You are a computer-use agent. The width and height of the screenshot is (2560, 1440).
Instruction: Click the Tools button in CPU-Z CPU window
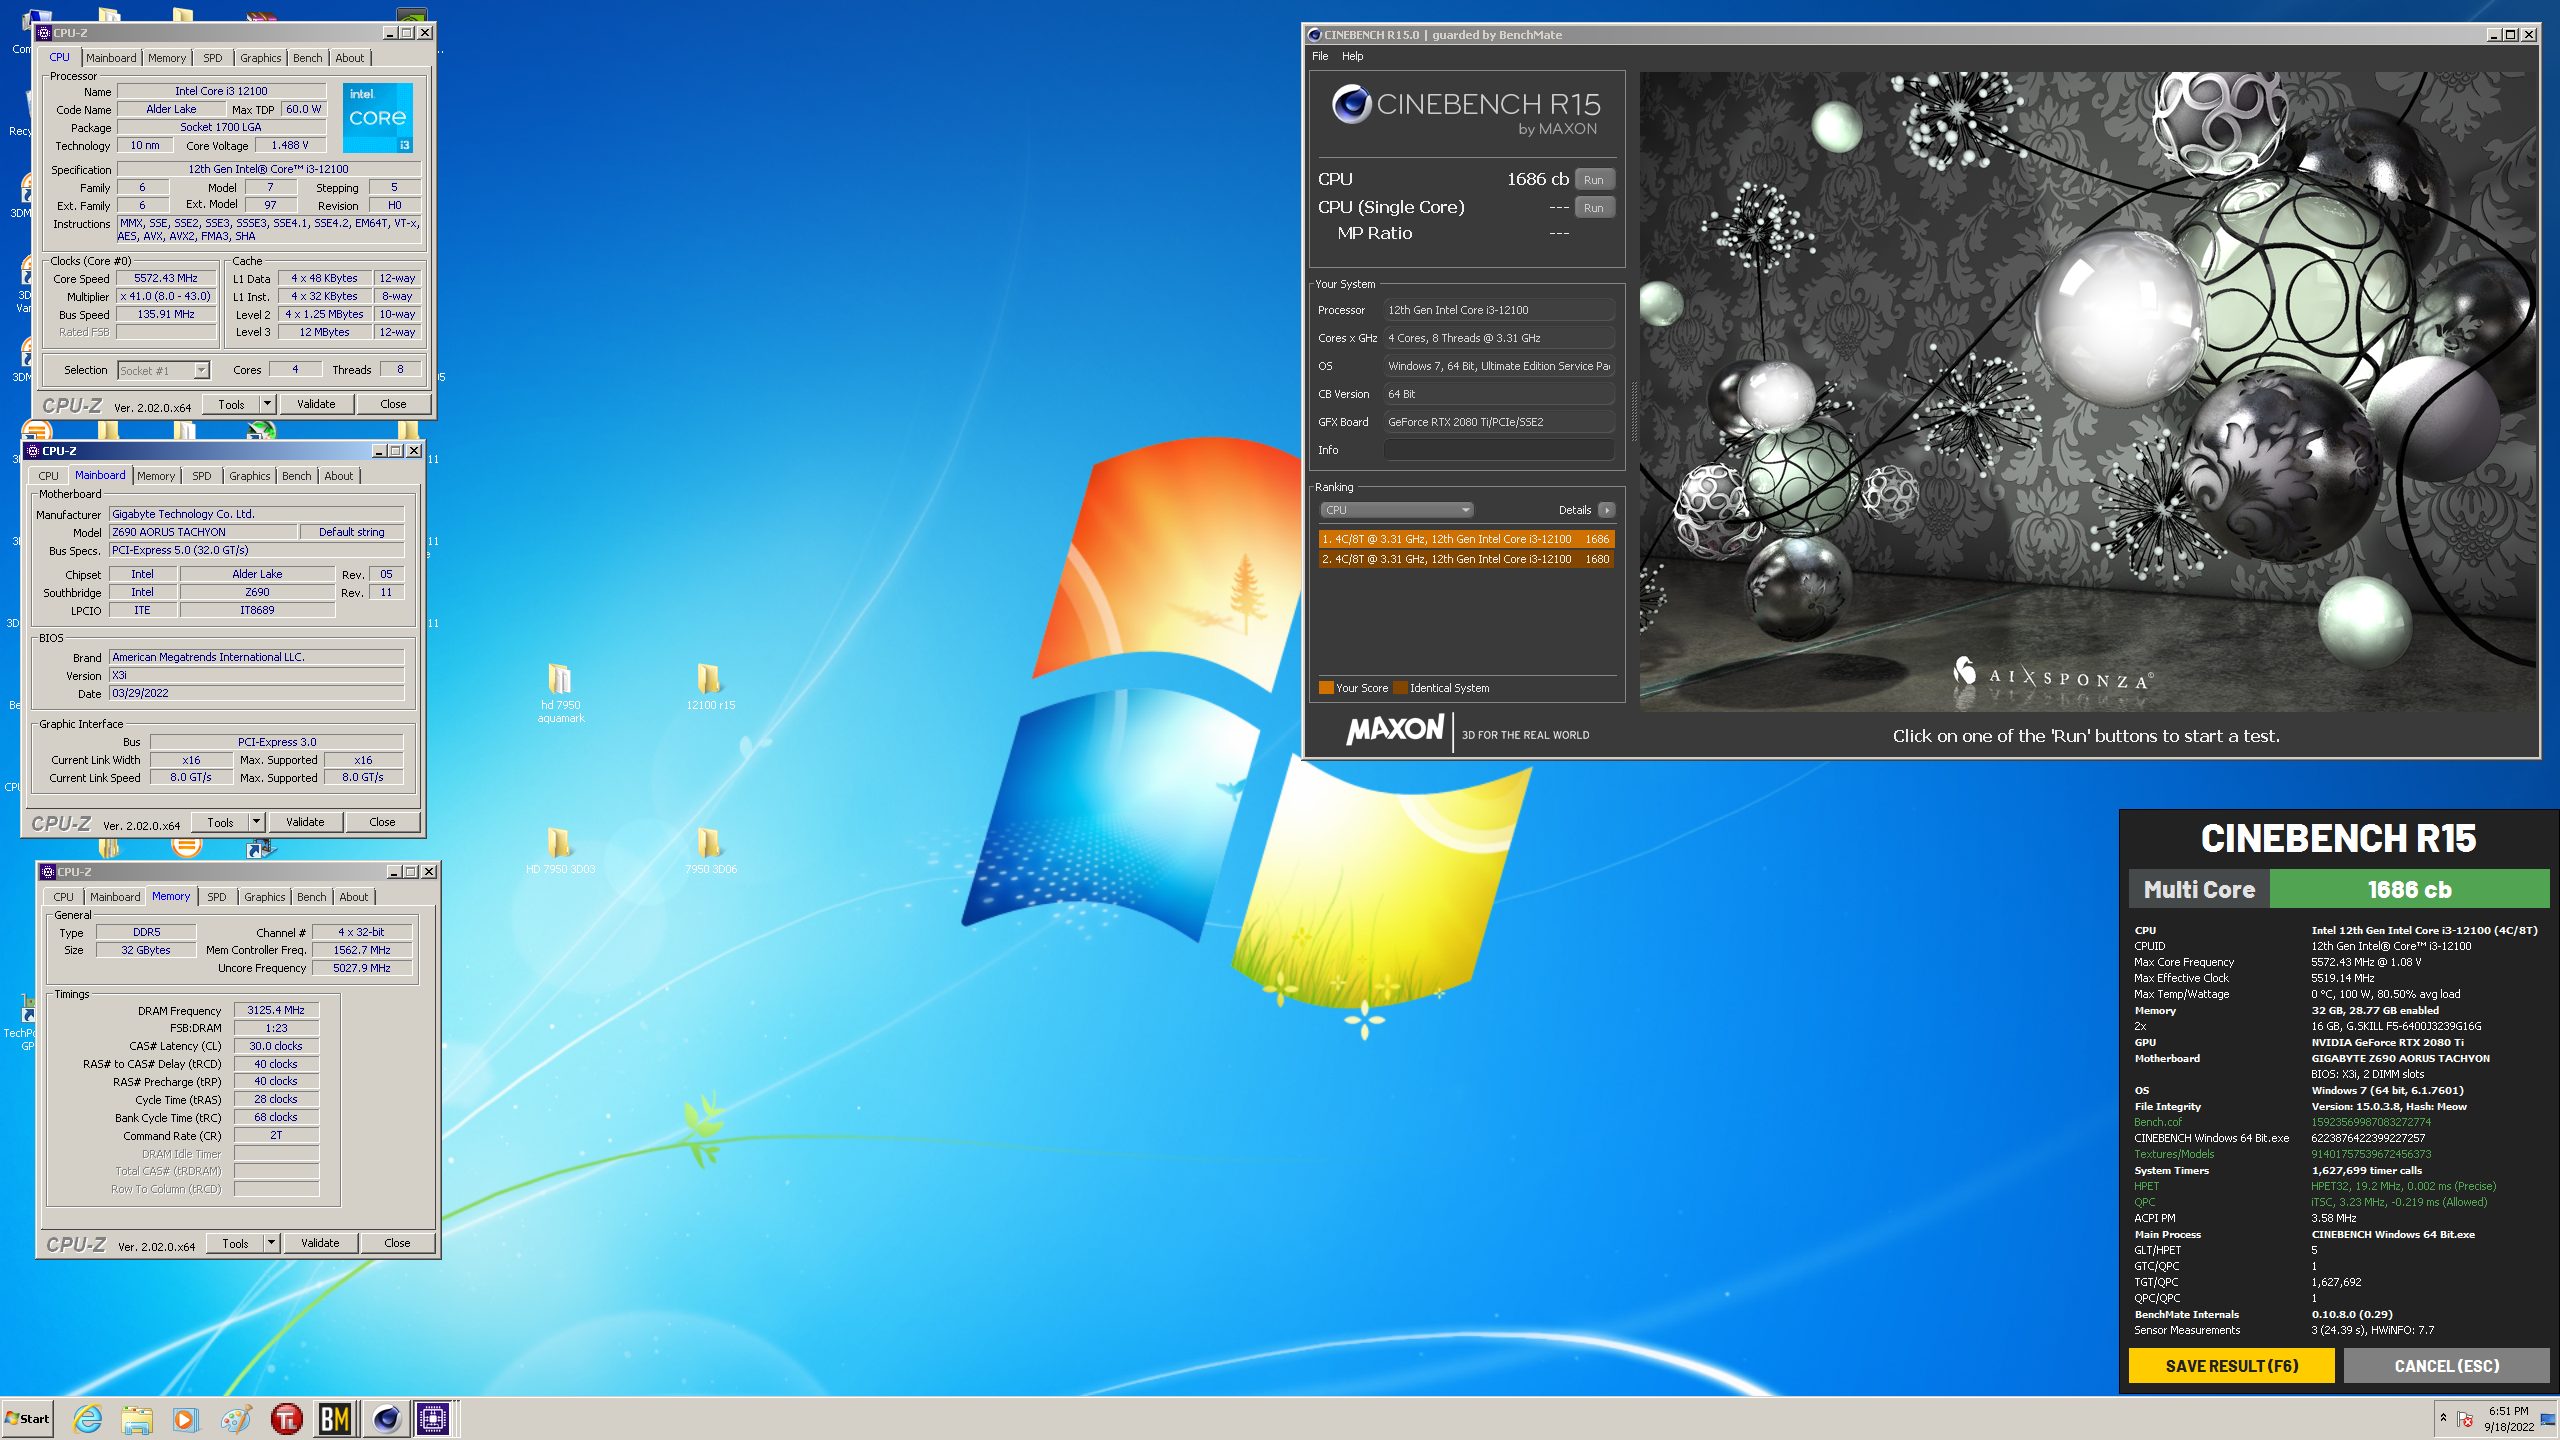pos(232,404)
